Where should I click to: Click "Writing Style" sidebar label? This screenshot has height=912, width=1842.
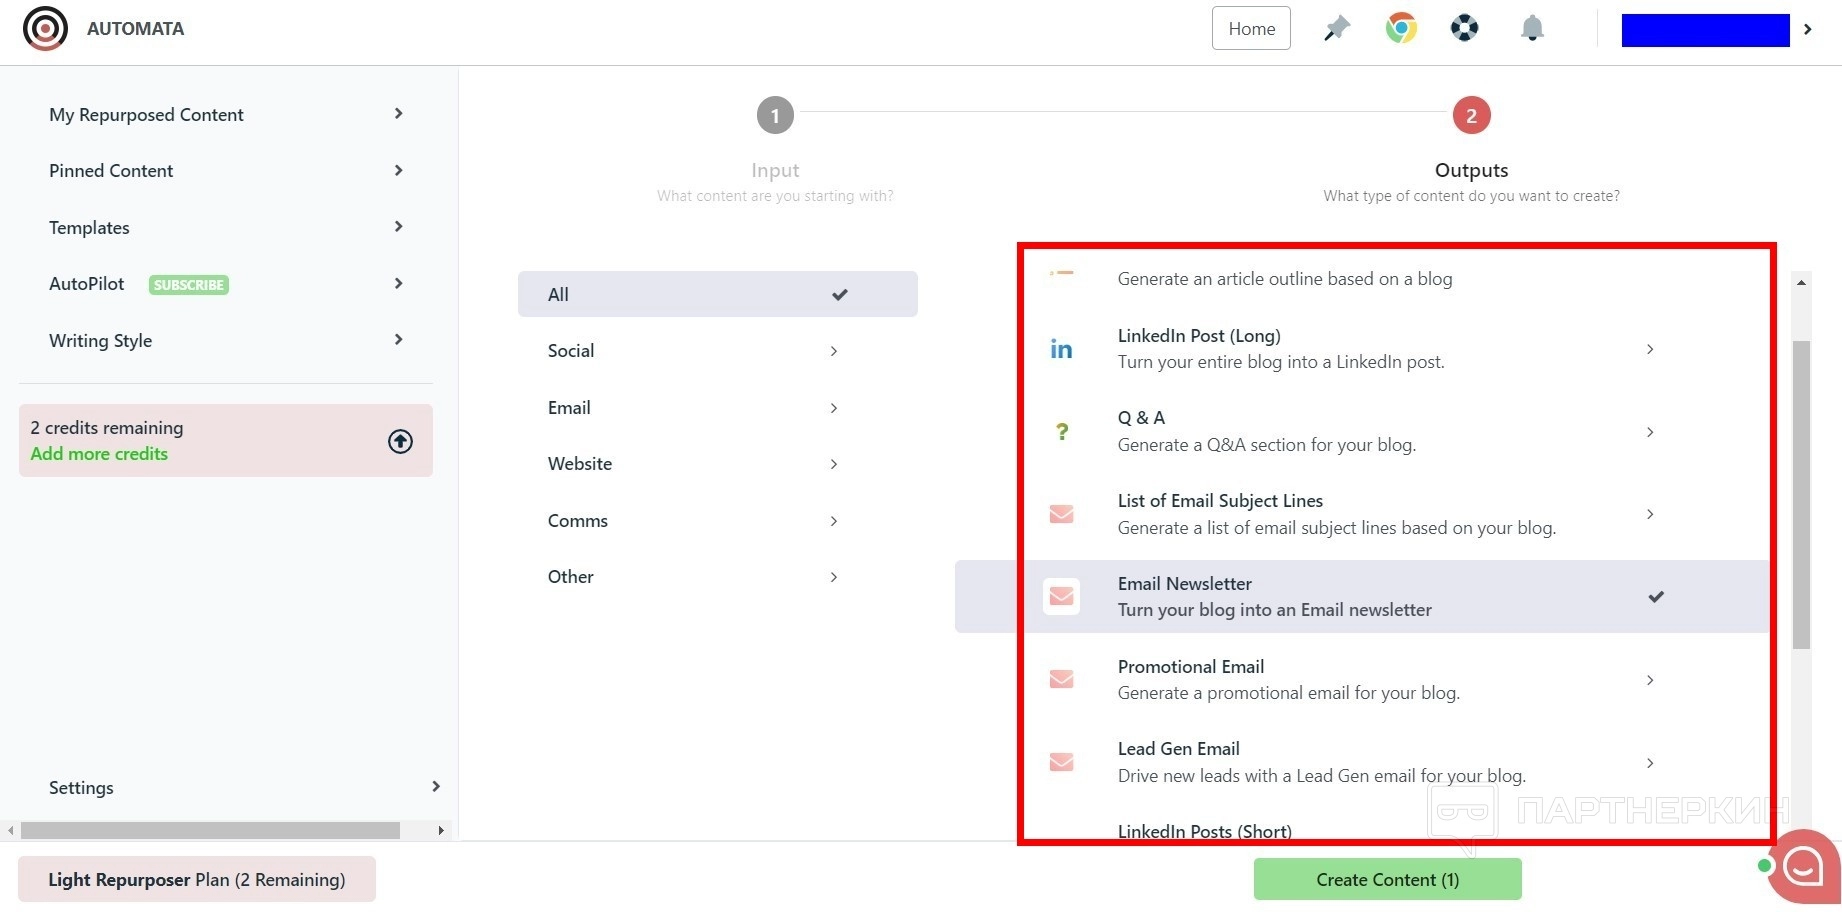[x=100, y=341]
